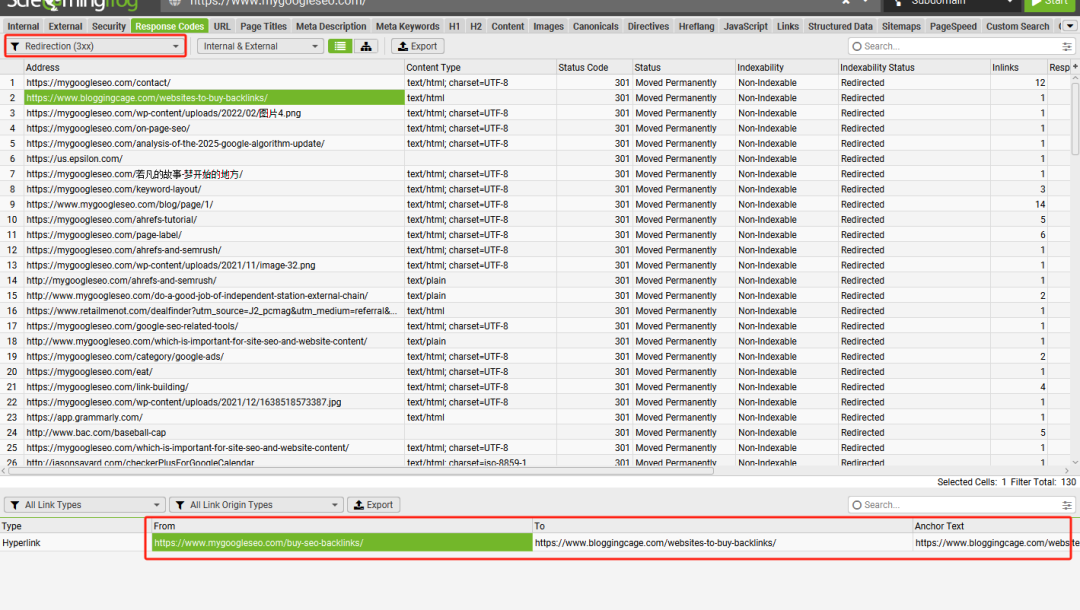Clear the URL bar with X icon
Viewport: 1080px width, 610px height.
point(846,3)
